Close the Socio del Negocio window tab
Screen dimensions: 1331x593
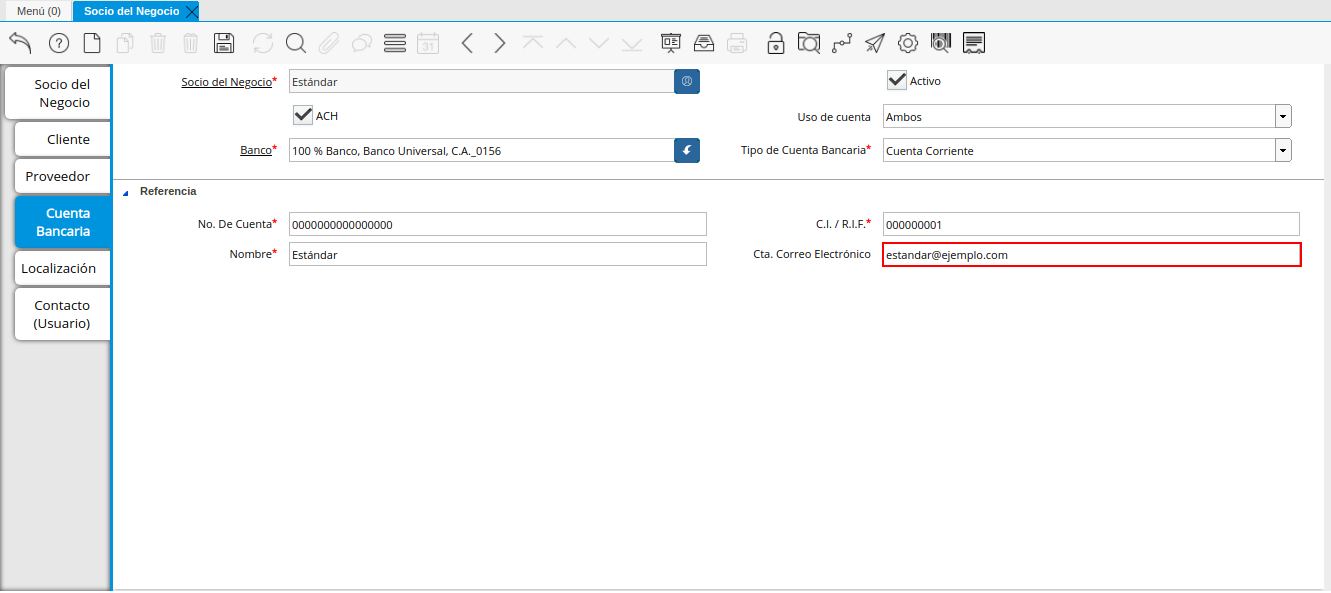coord(192,11)
